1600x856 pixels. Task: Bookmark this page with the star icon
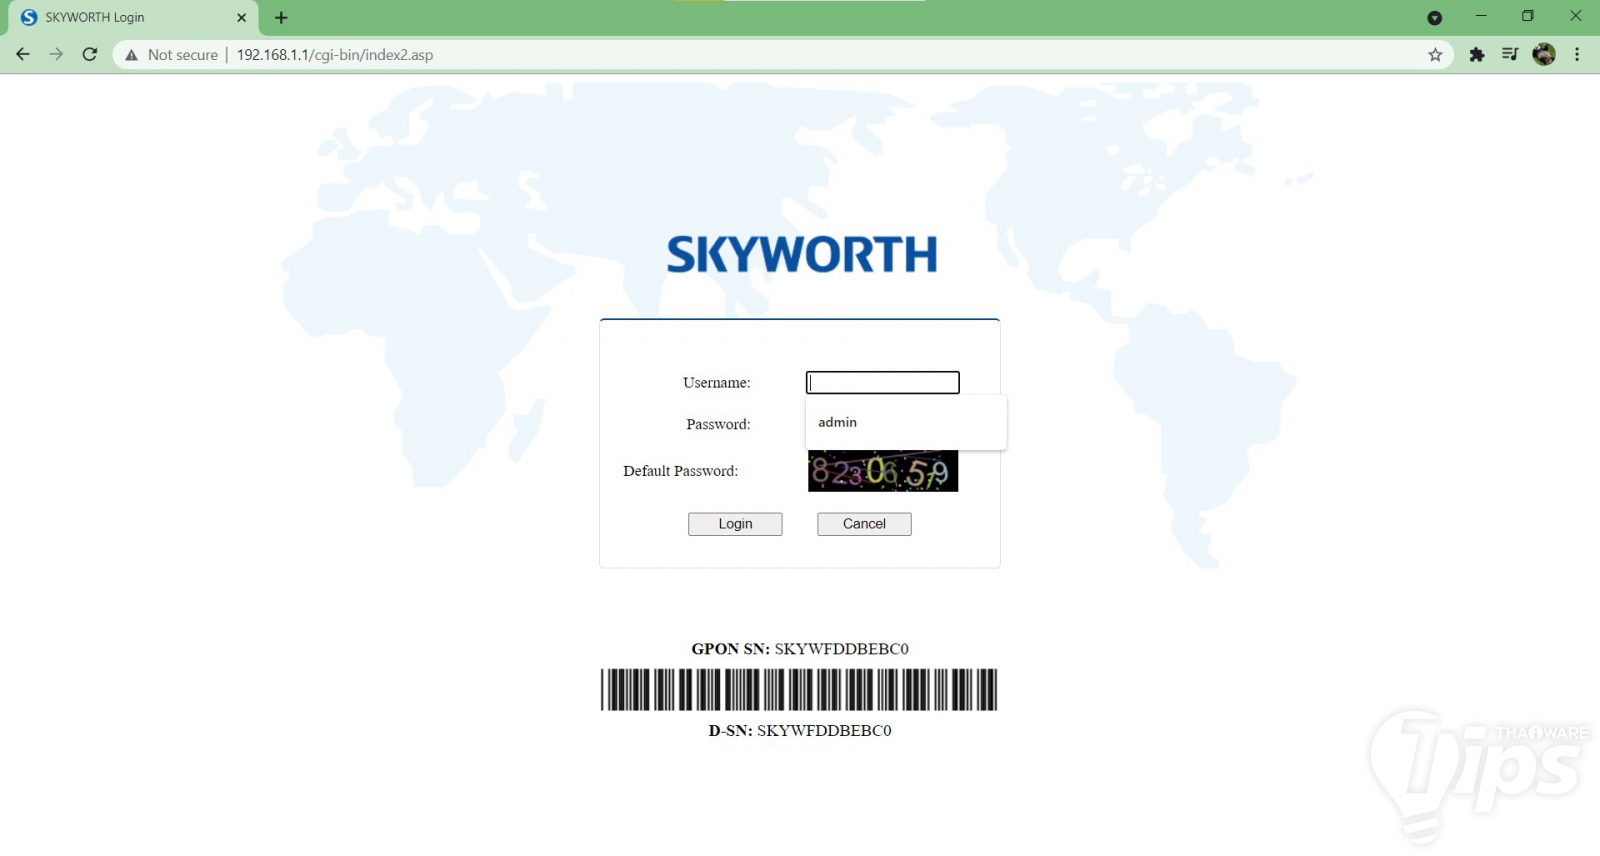click(x=1435, y=55)
